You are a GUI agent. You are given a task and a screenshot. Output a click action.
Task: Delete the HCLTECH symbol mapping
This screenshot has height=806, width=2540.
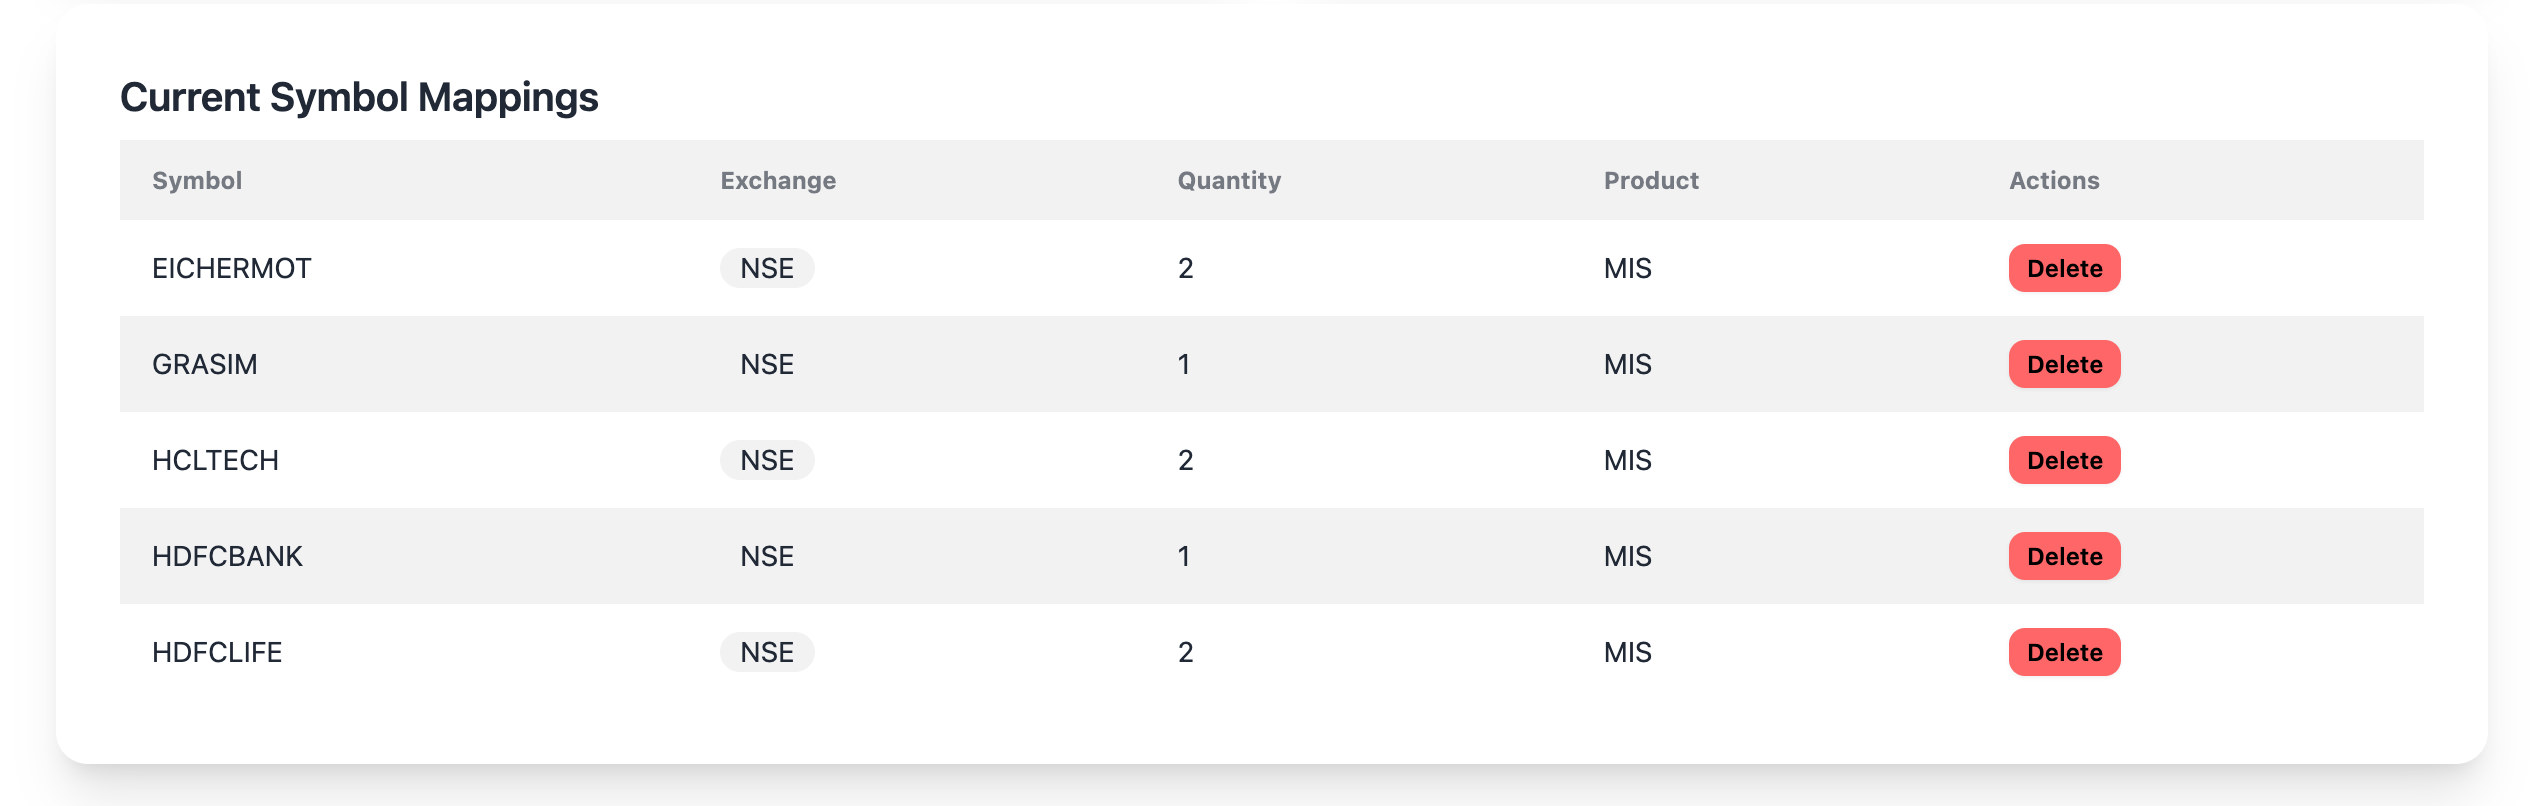(x=2064, y=460)
